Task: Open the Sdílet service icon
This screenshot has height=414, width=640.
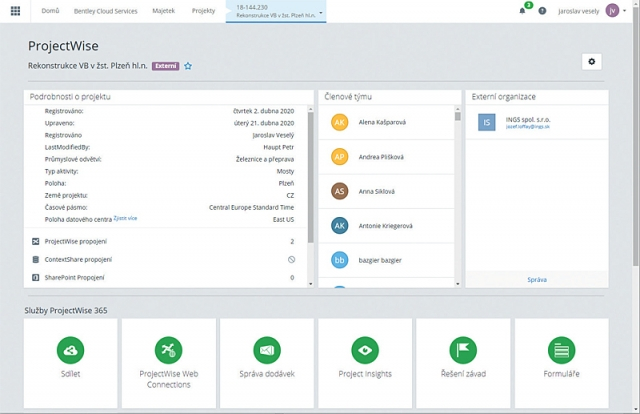Action: coord(70,350)
